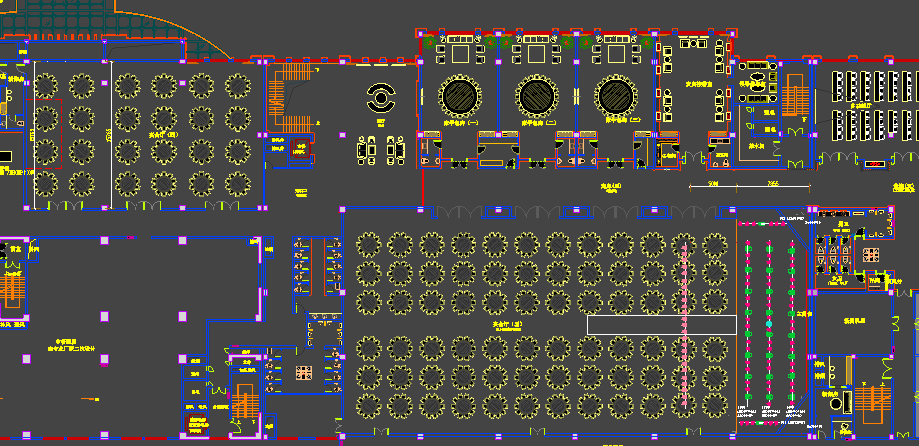Click the white empty rectangle in banquet hall
Viewport: 919px width, 446px height.
[661, 324]
